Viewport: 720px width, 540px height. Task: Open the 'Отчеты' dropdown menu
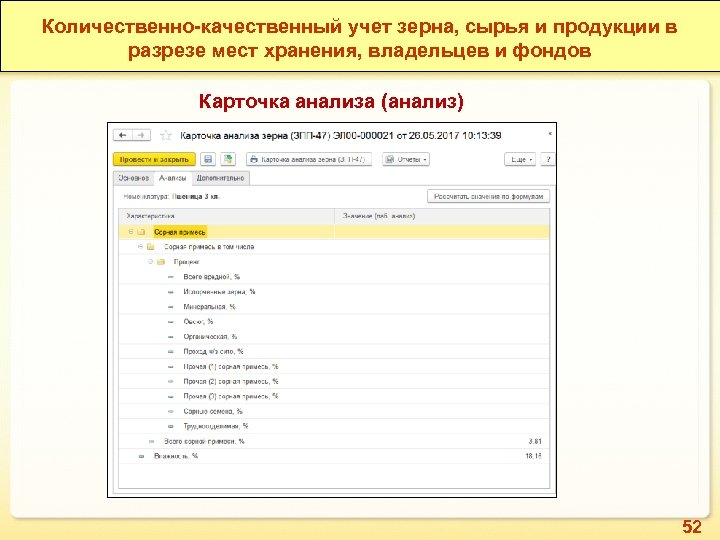click(406, 159)
